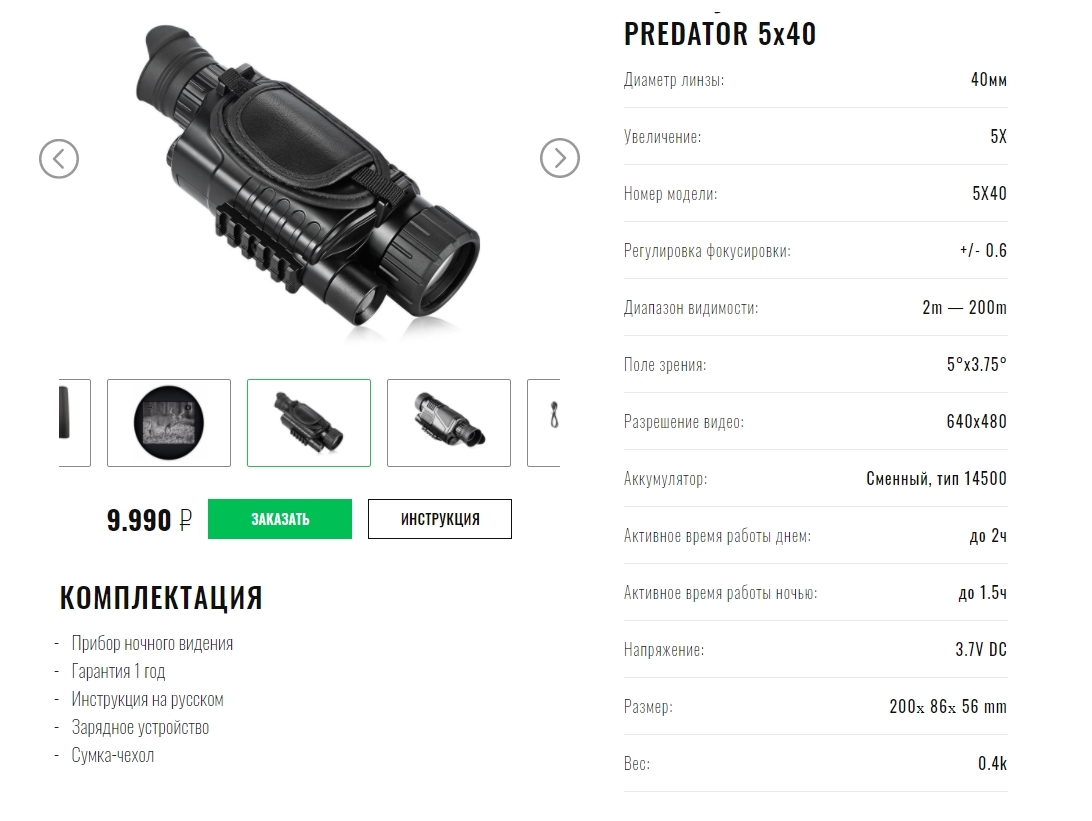Screen dimensions: 1092x821
Task: Select the night vision deer view thumbnail
Action: 169,423
